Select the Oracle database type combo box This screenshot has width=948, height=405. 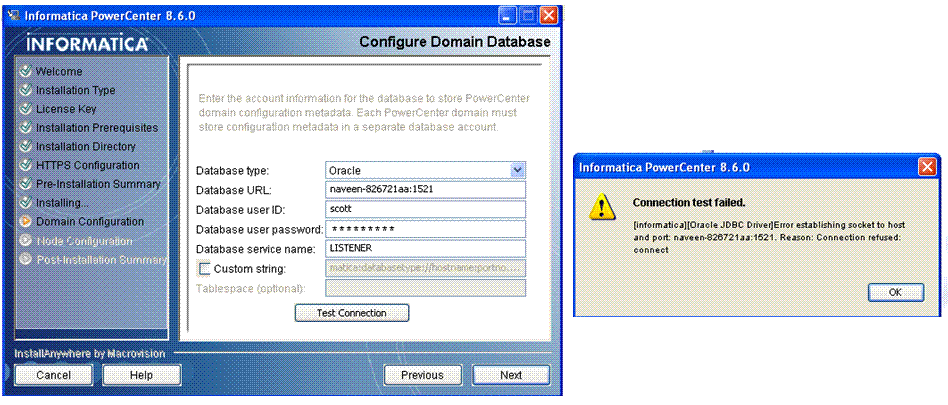coord(426,170)
